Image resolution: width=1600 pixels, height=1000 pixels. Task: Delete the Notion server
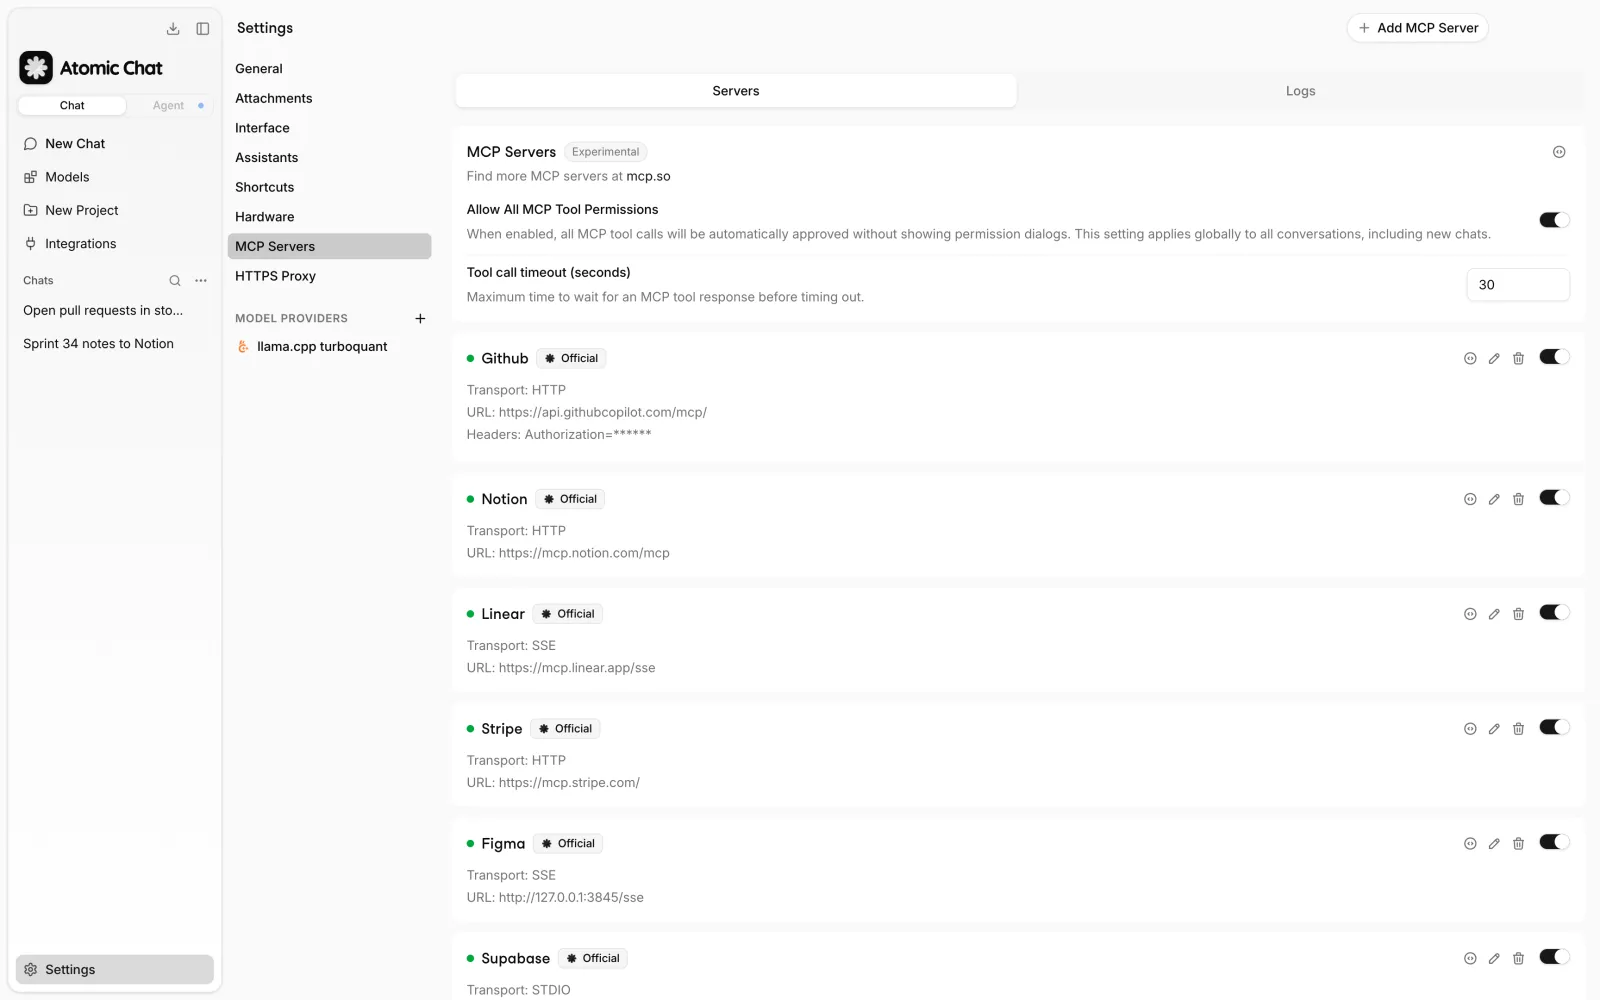click(1518, 499)
